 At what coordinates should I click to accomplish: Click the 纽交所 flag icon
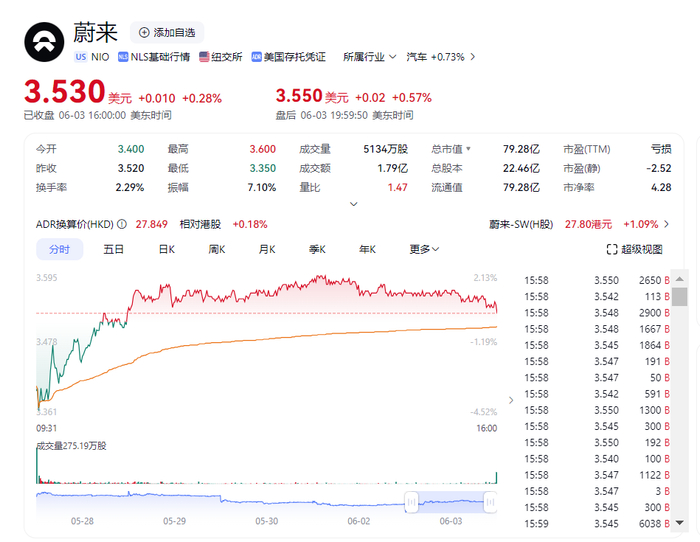tap(204, 57)
